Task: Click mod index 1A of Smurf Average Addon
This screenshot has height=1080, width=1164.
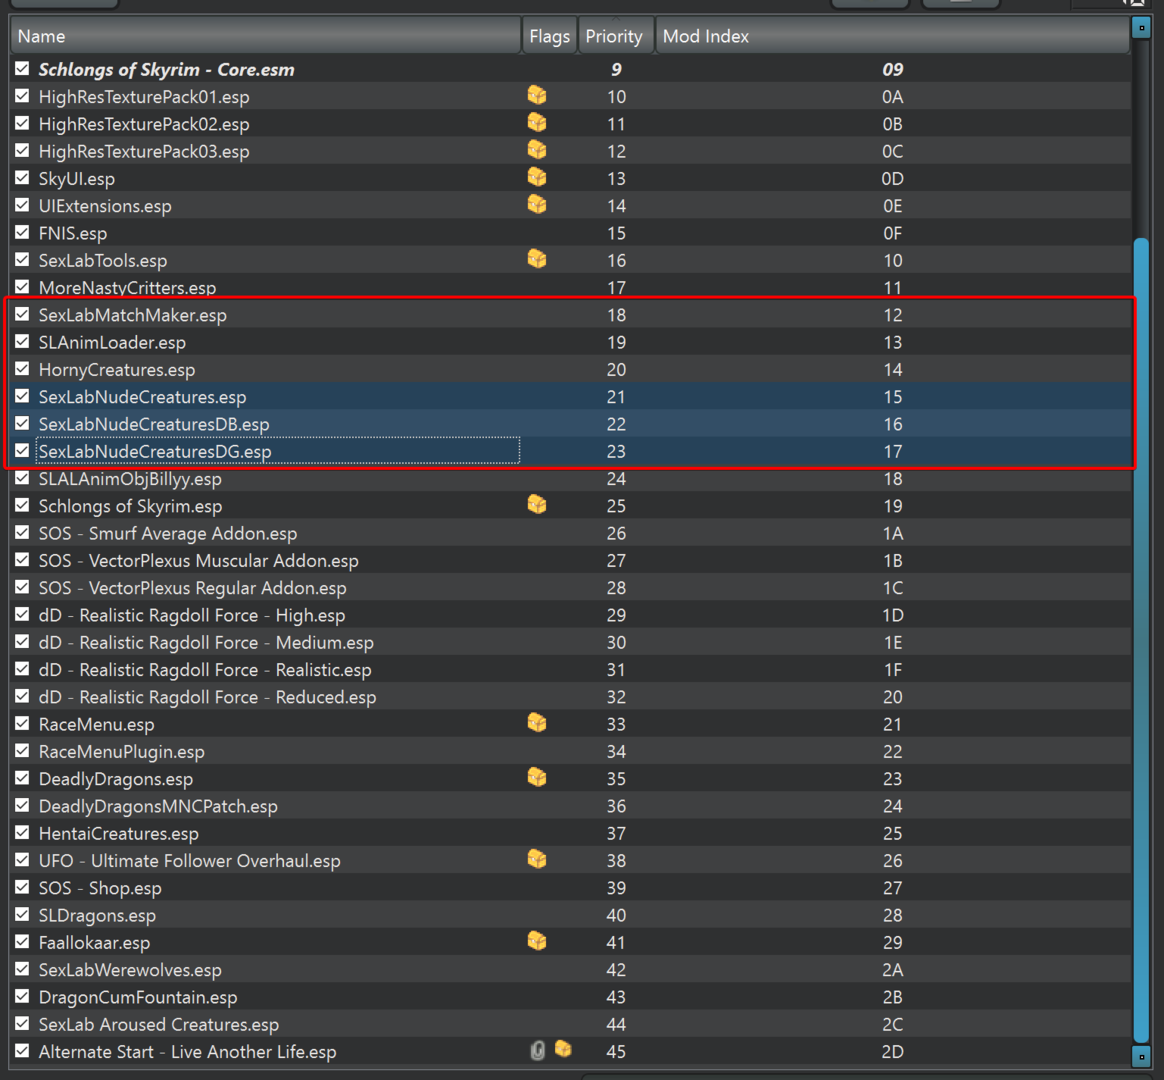Action: [892, 534]
